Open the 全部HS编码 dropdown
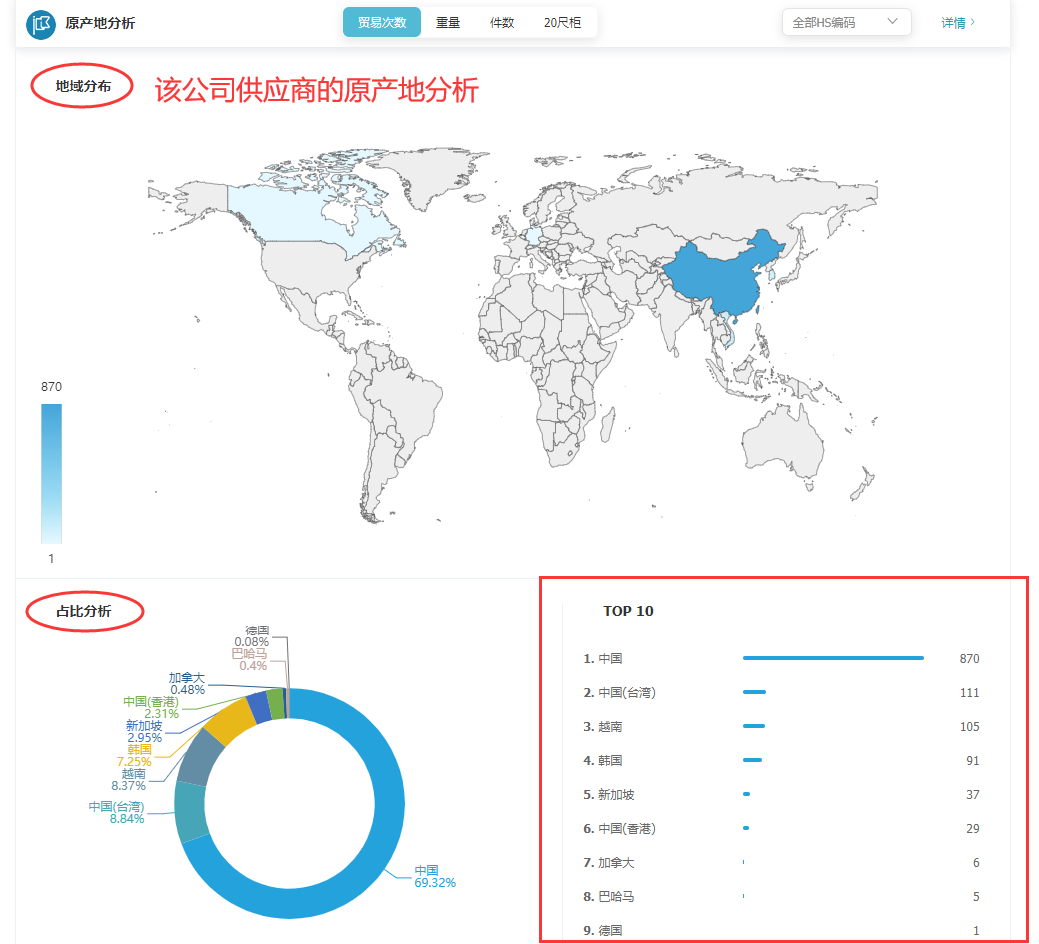 (x=846, y=21)
